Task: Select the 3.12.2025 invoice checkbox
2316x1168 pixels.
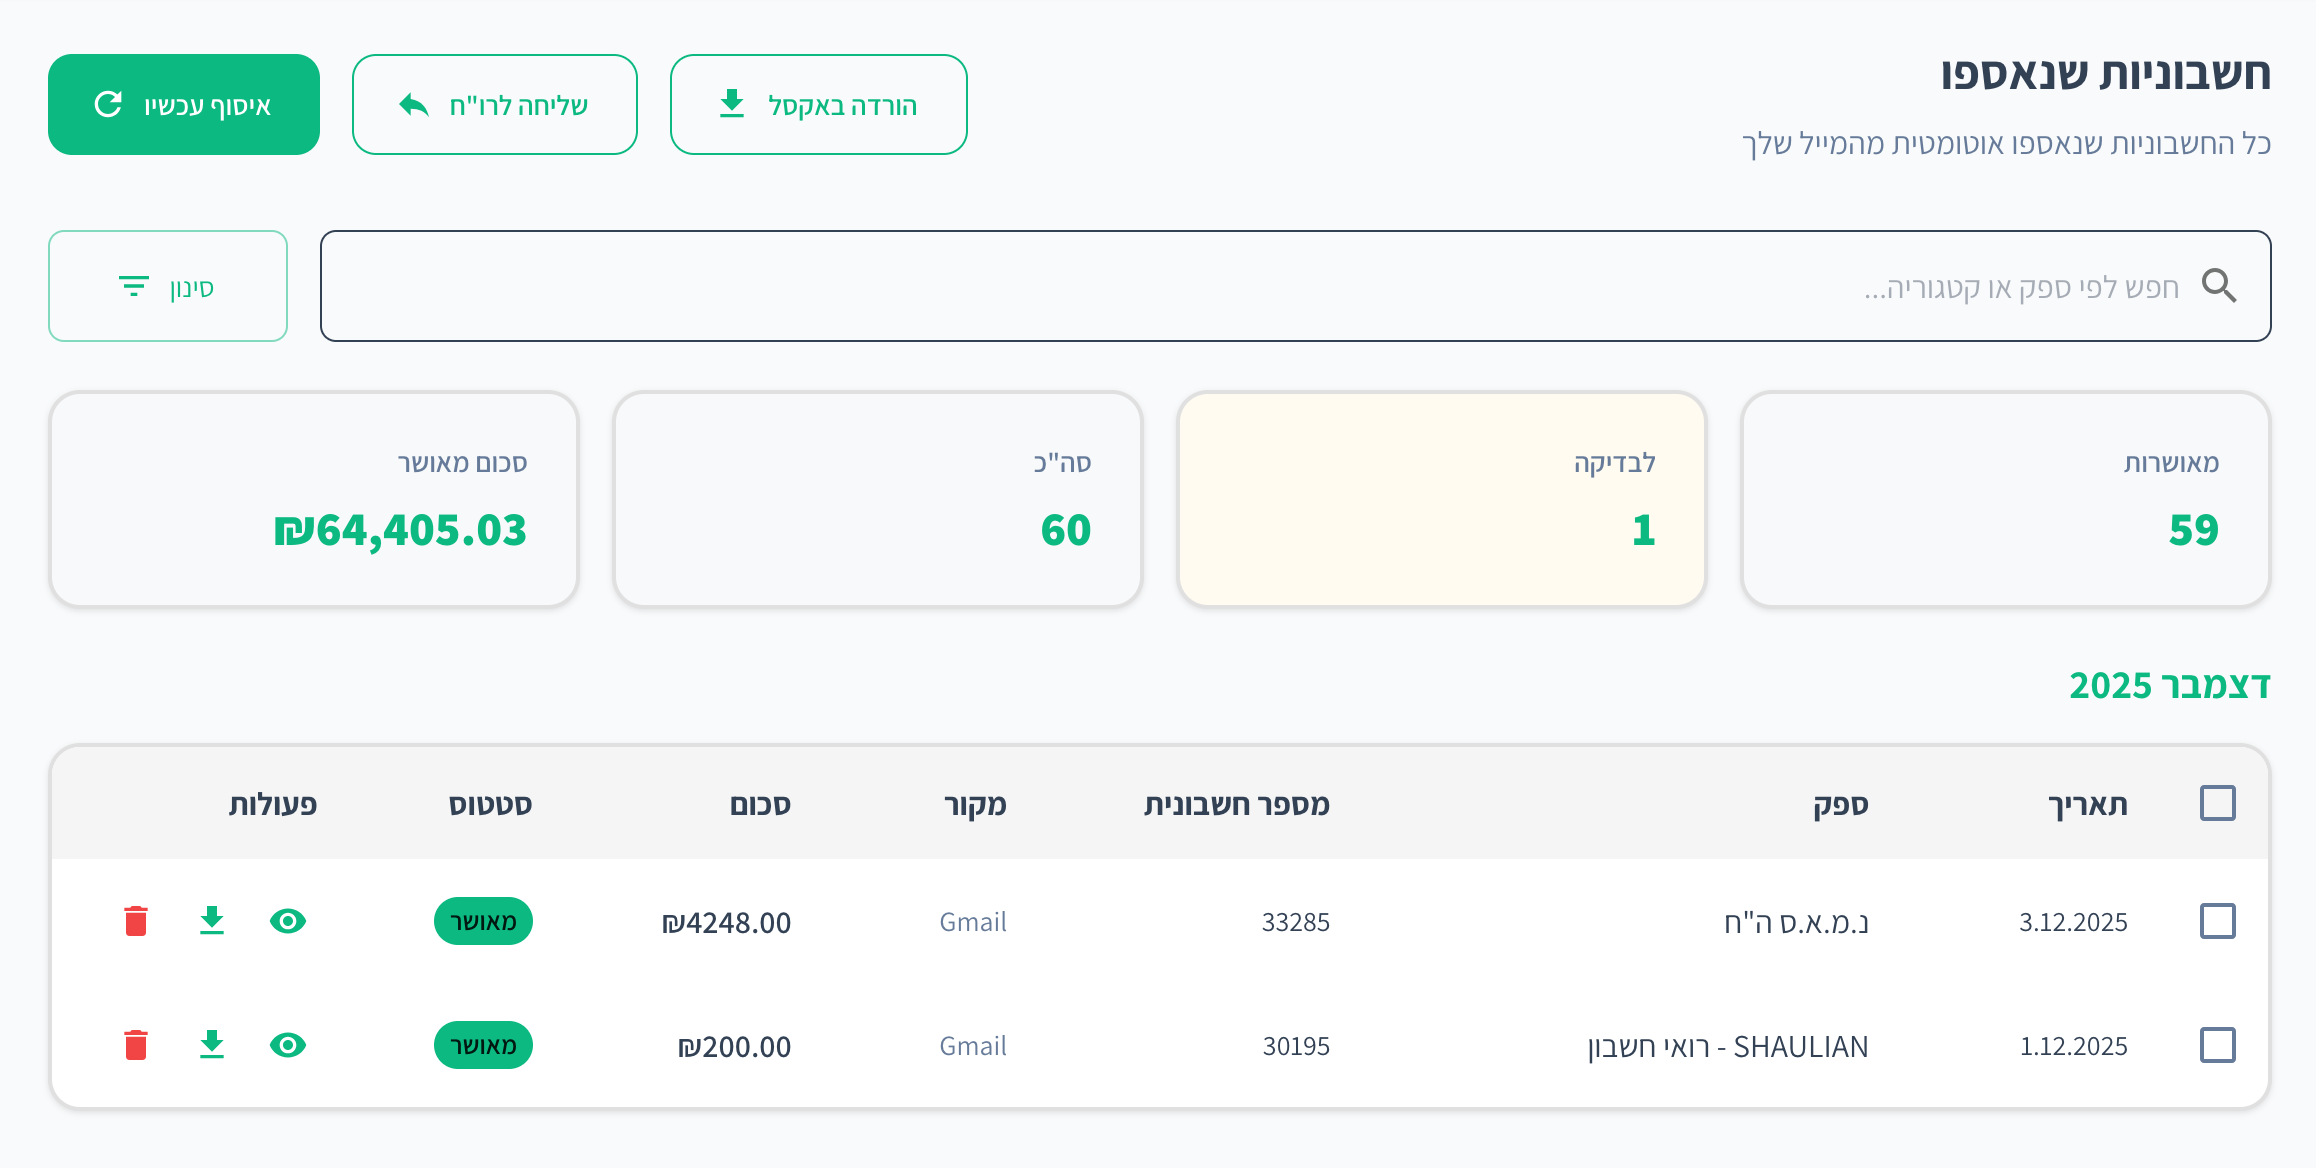Action: click(x=2217, y=921)
